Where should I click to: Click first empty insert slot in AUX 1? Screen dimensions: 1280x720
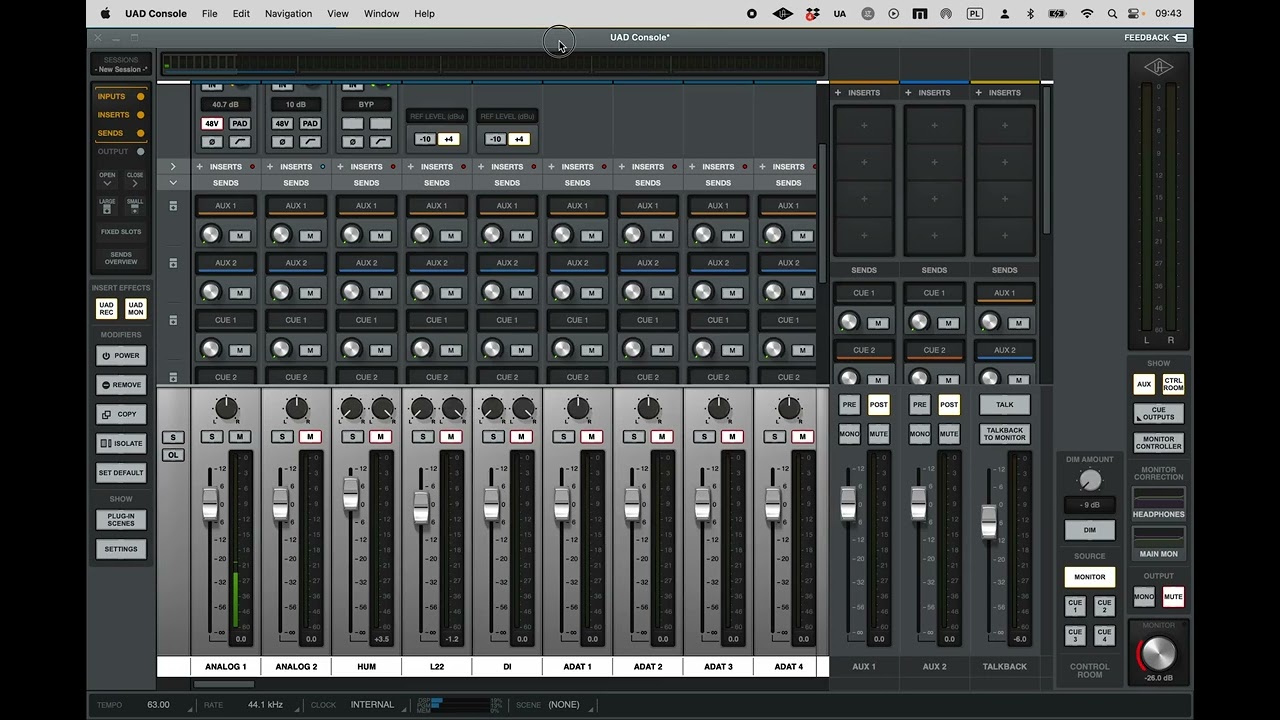tap(864, 126)
